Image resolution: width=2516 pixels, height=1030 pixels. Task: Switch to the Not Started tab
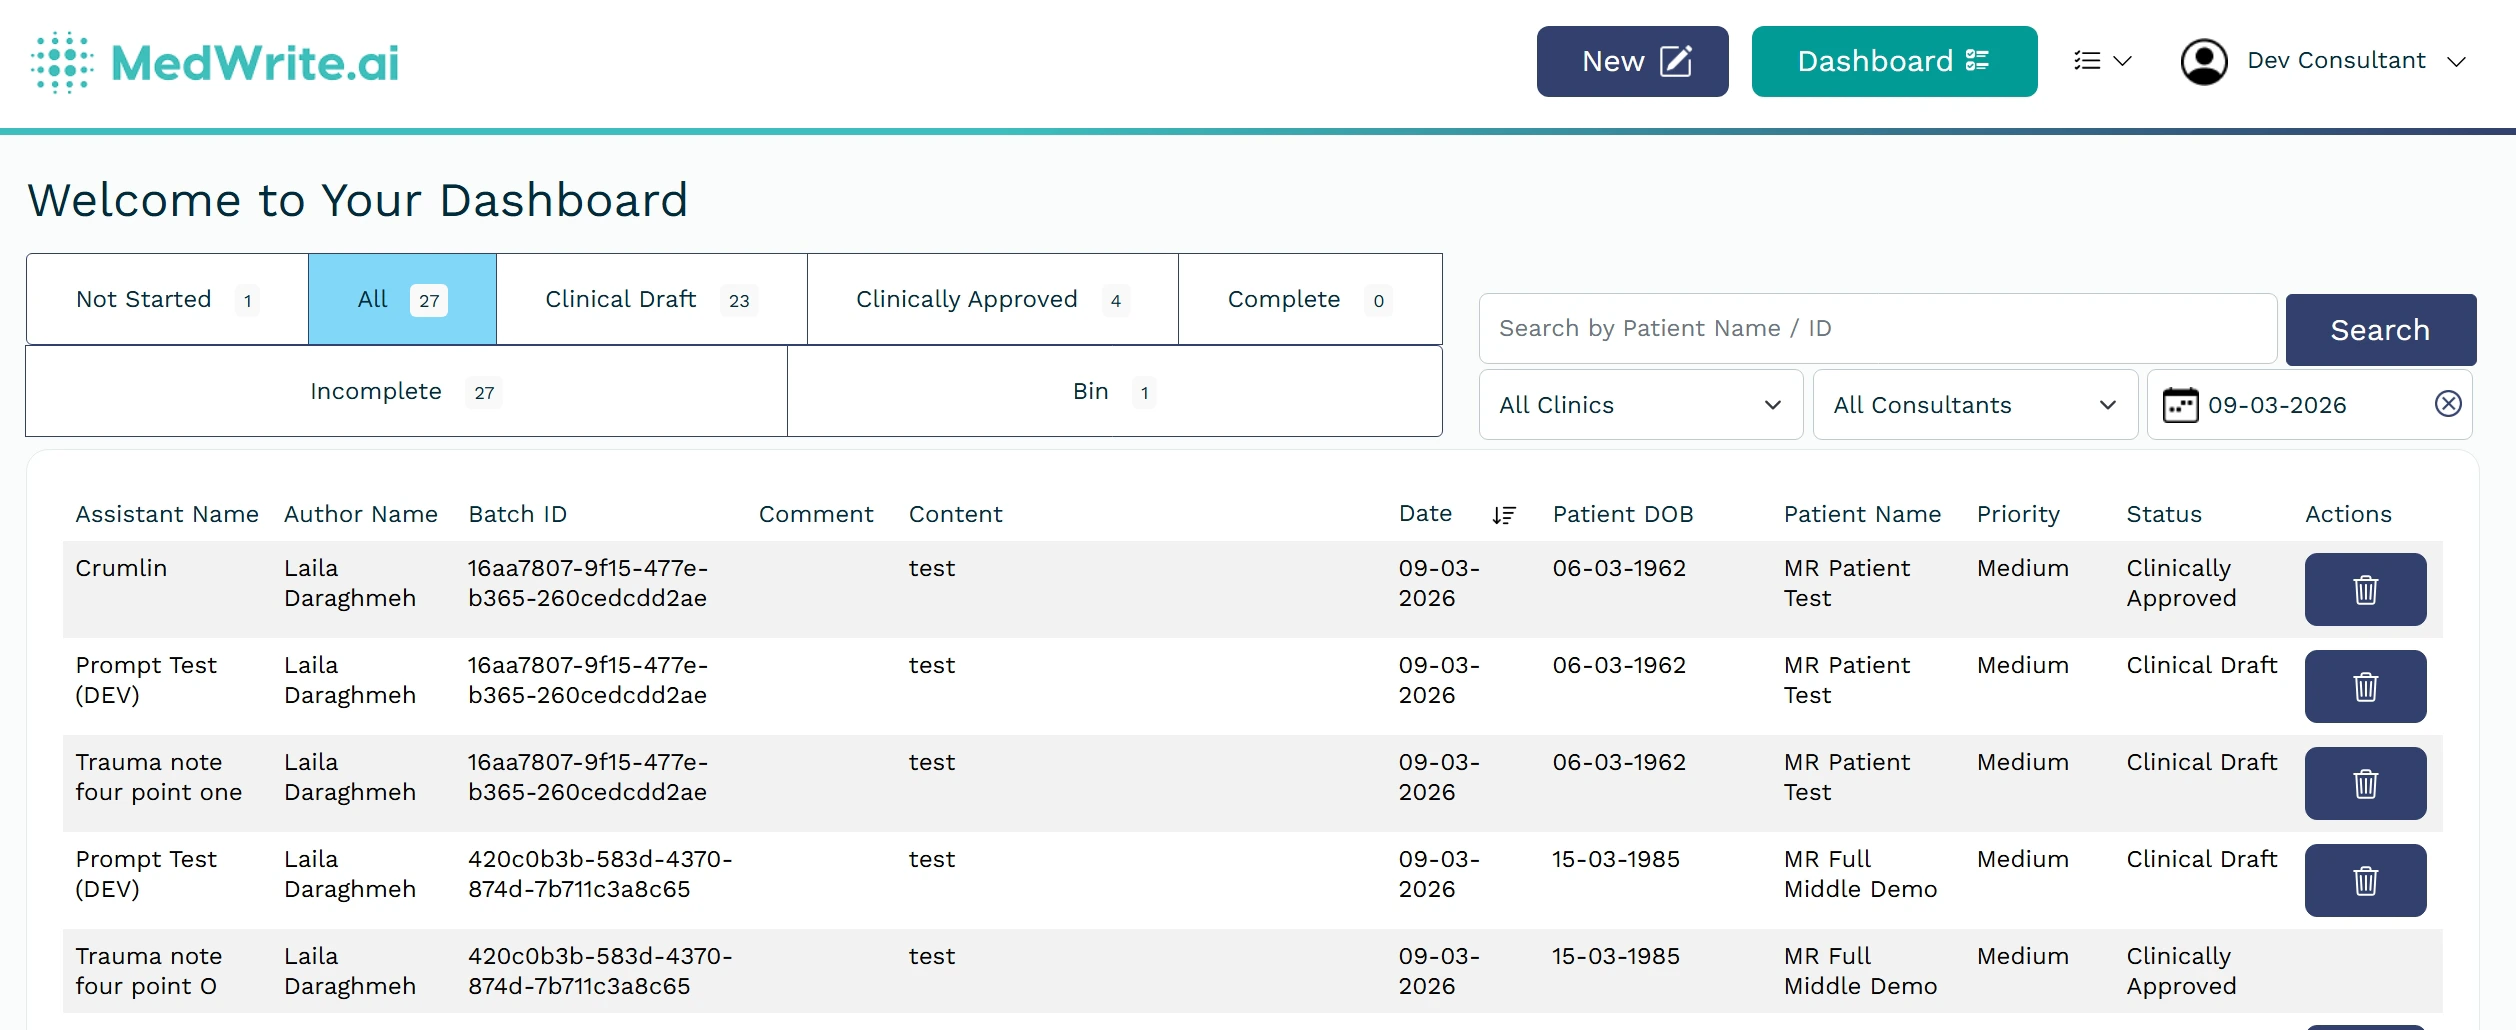[167, 299]
